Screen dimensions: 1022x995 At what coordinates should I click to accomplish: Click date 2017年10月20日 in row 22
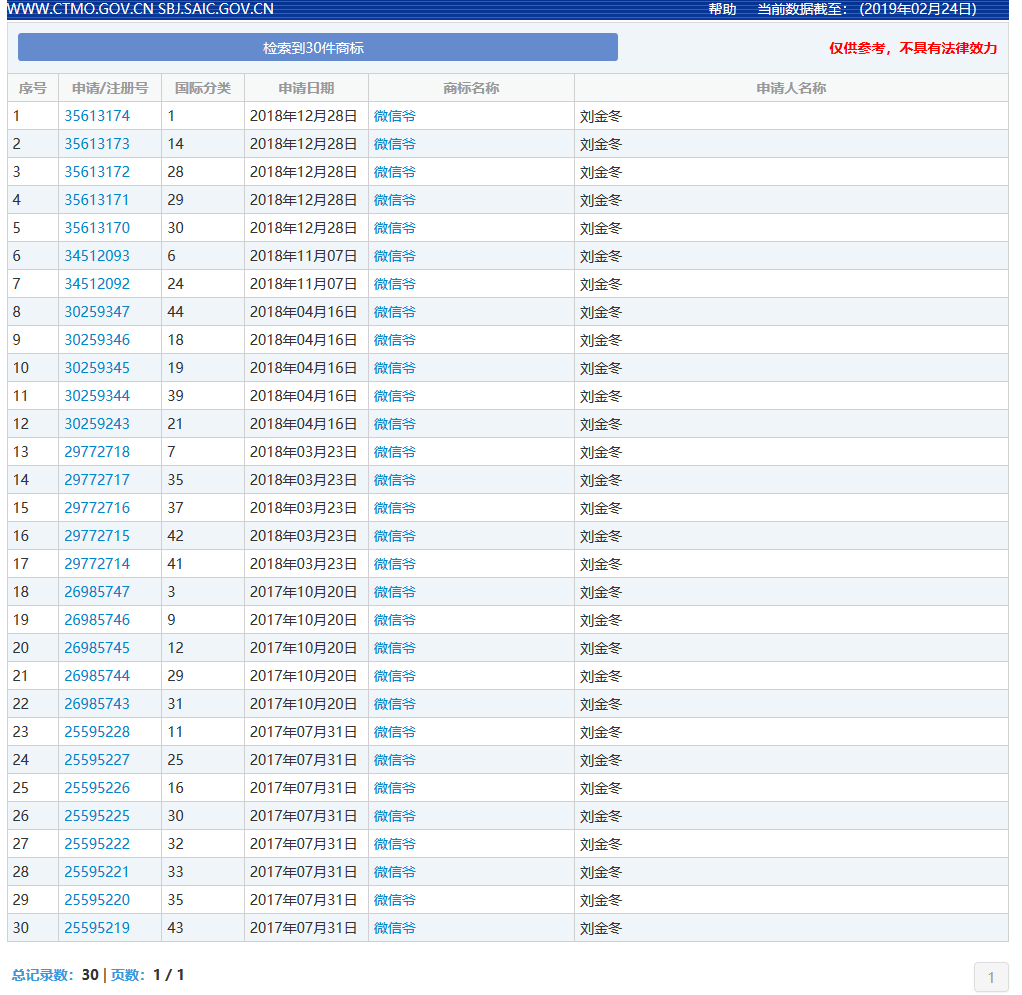coord(303,704)
